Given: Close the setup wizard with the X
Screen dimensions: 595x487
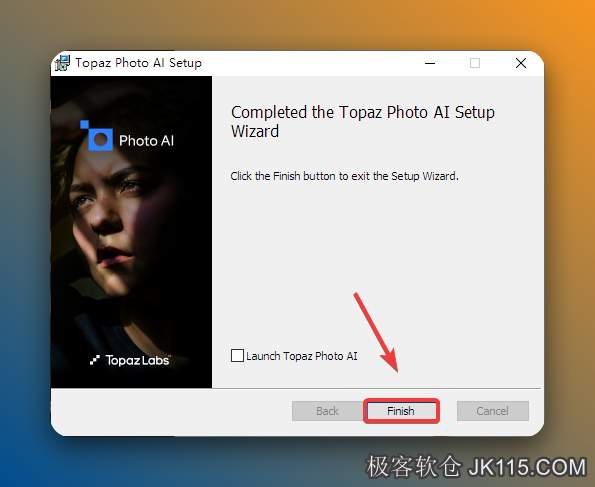Looking at the screenshot, I should pos(521,63).
